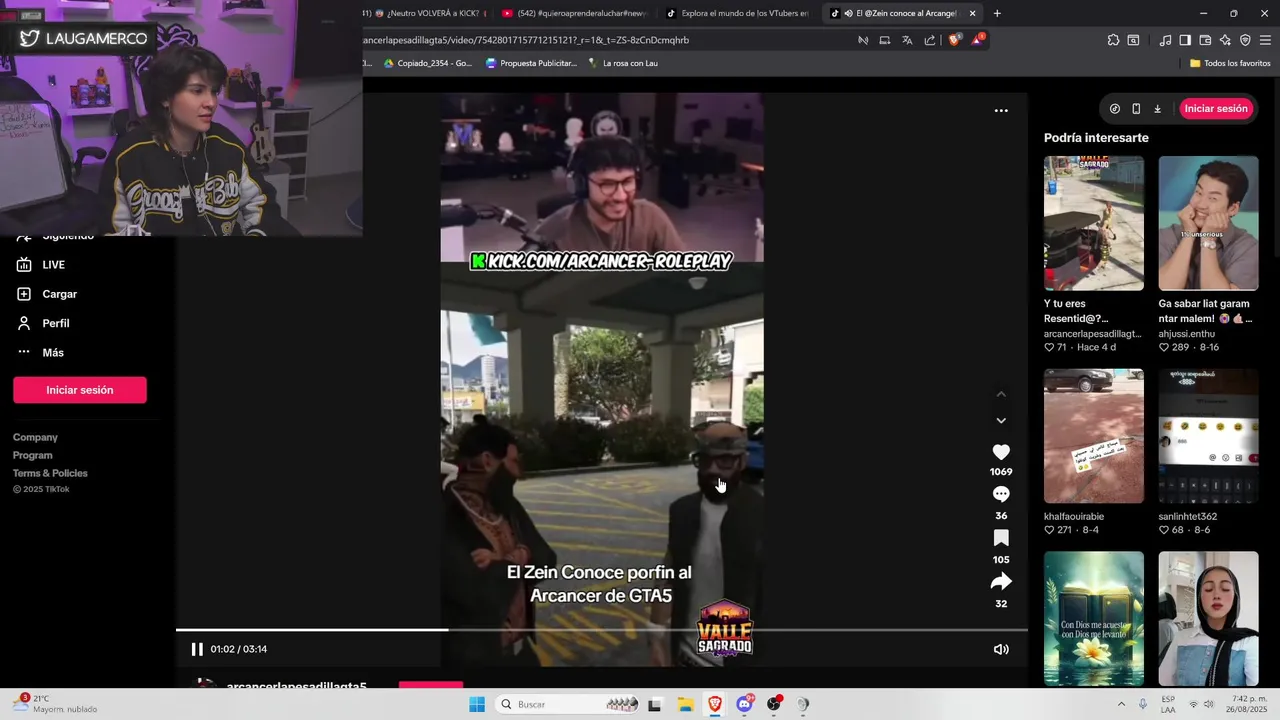The height and width of the screenshot is (720, 1280).
Task: Mute the video with the speaker icon
Action: [x=1001, y=649]
